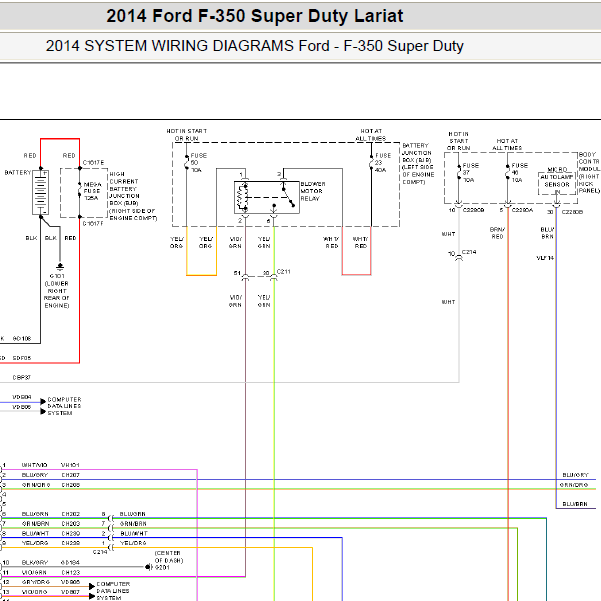Click the WHT/VIO wire label on pin 1
601x601 pixels.
pyautogui.click(x=34, y=465)
